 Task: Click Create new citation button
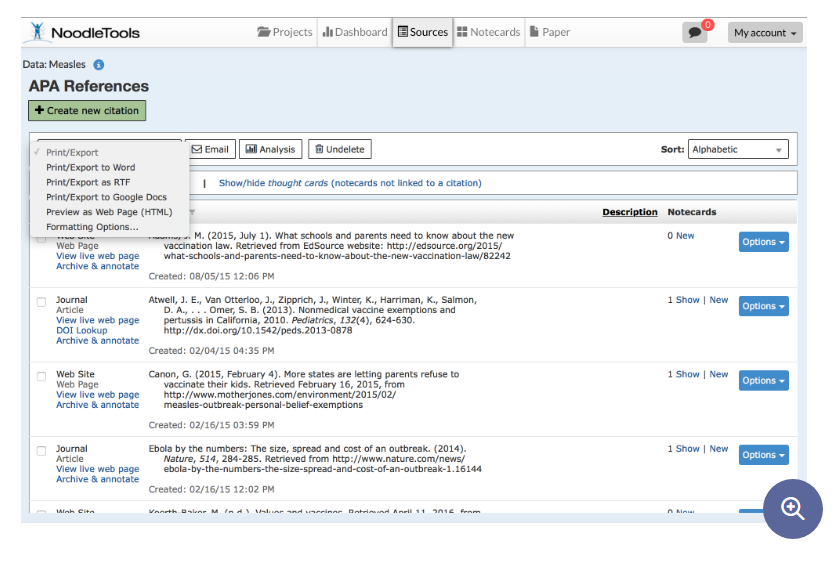click(87, 111)
